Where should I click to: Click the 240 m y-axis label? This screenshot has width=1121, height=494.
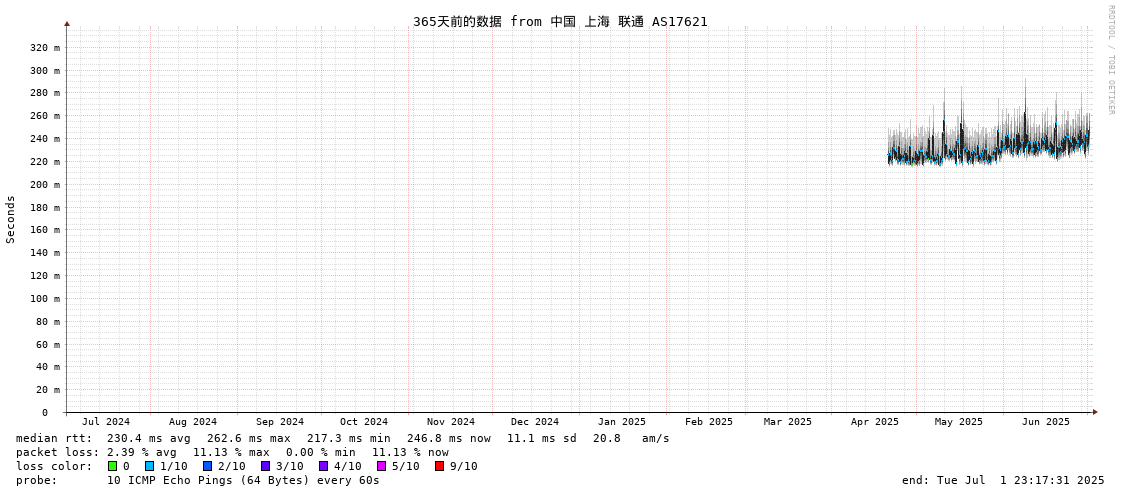44,139
